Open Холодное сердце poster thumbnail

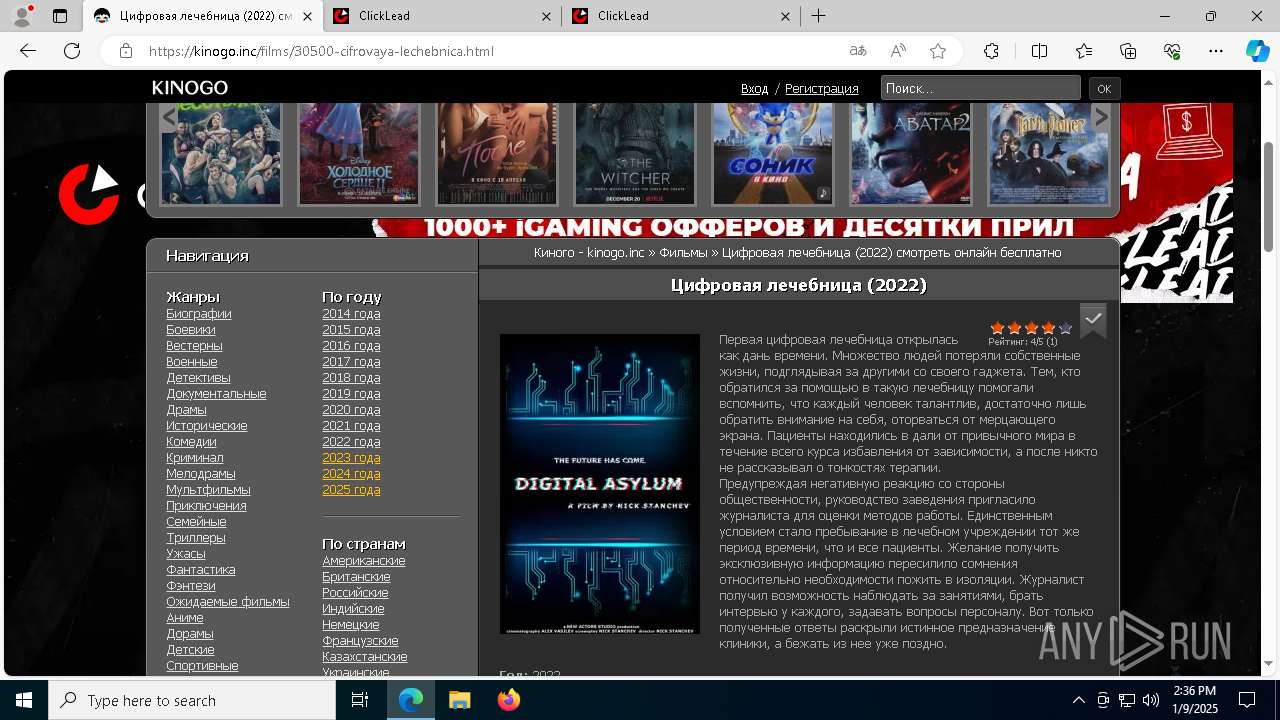[x=359, y=153]
